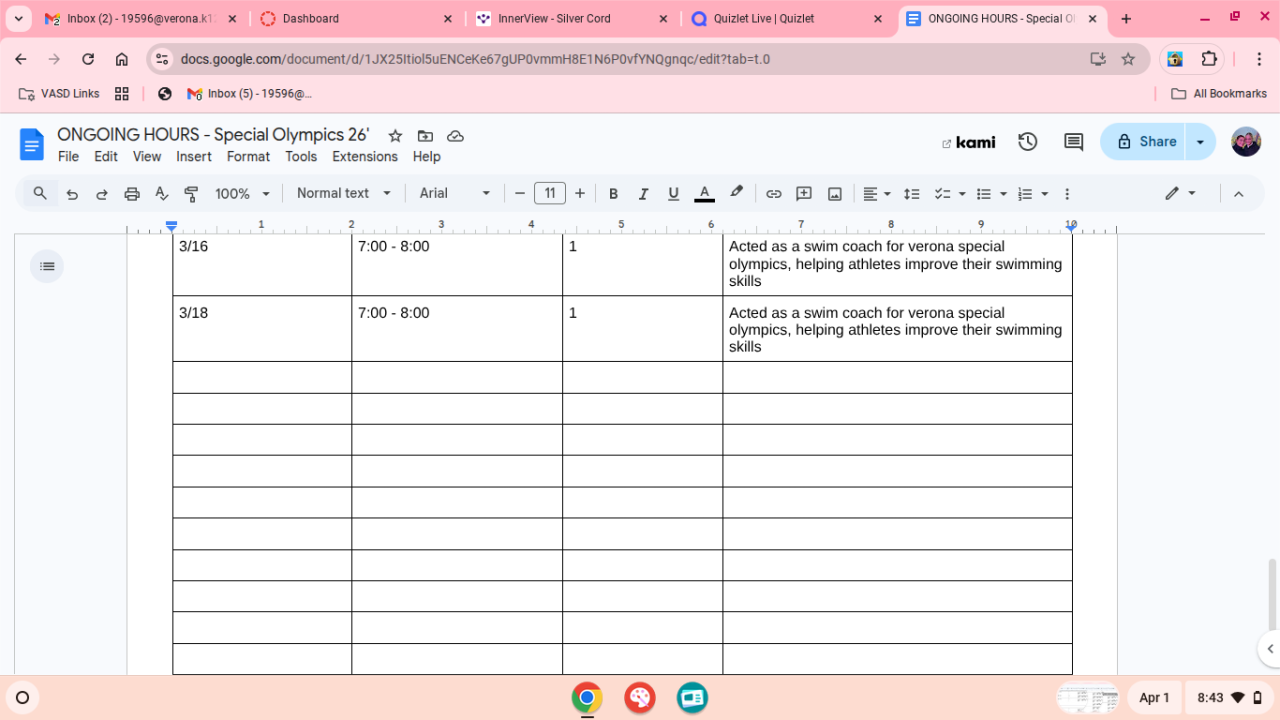Insert a link from the toolbar

click(x=773, y=194)
